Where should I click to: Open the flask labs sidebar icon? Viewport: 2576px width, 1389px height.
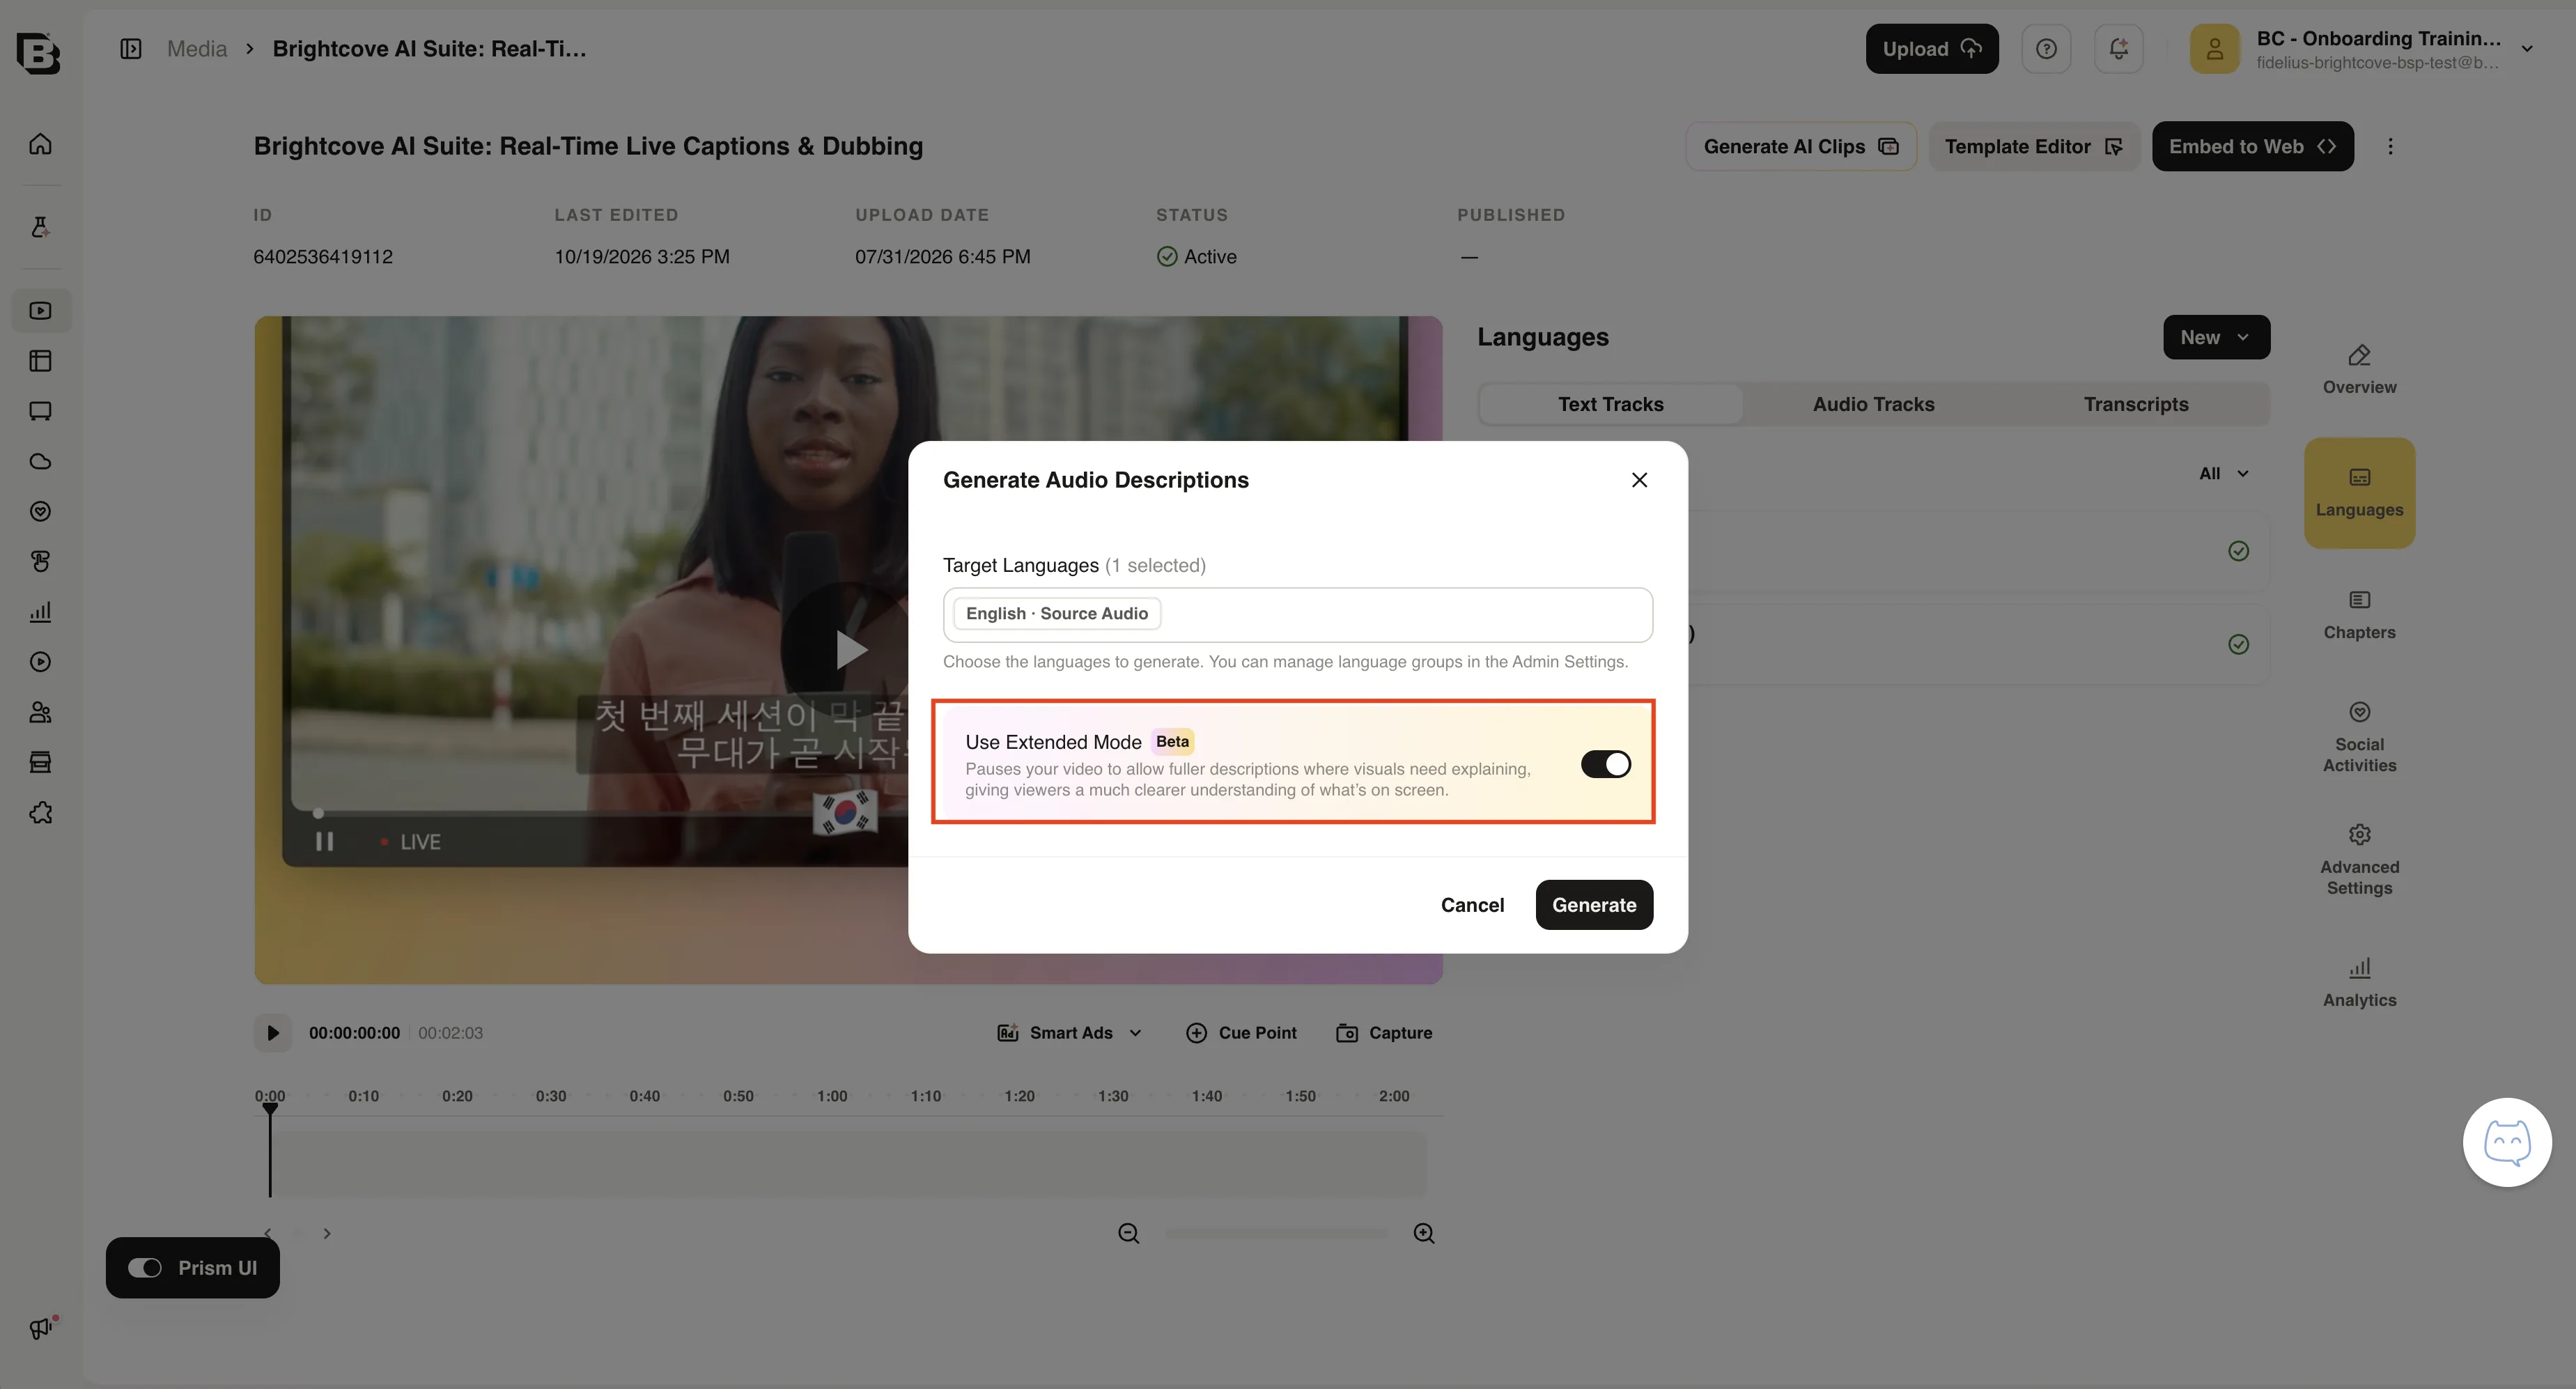40,227
